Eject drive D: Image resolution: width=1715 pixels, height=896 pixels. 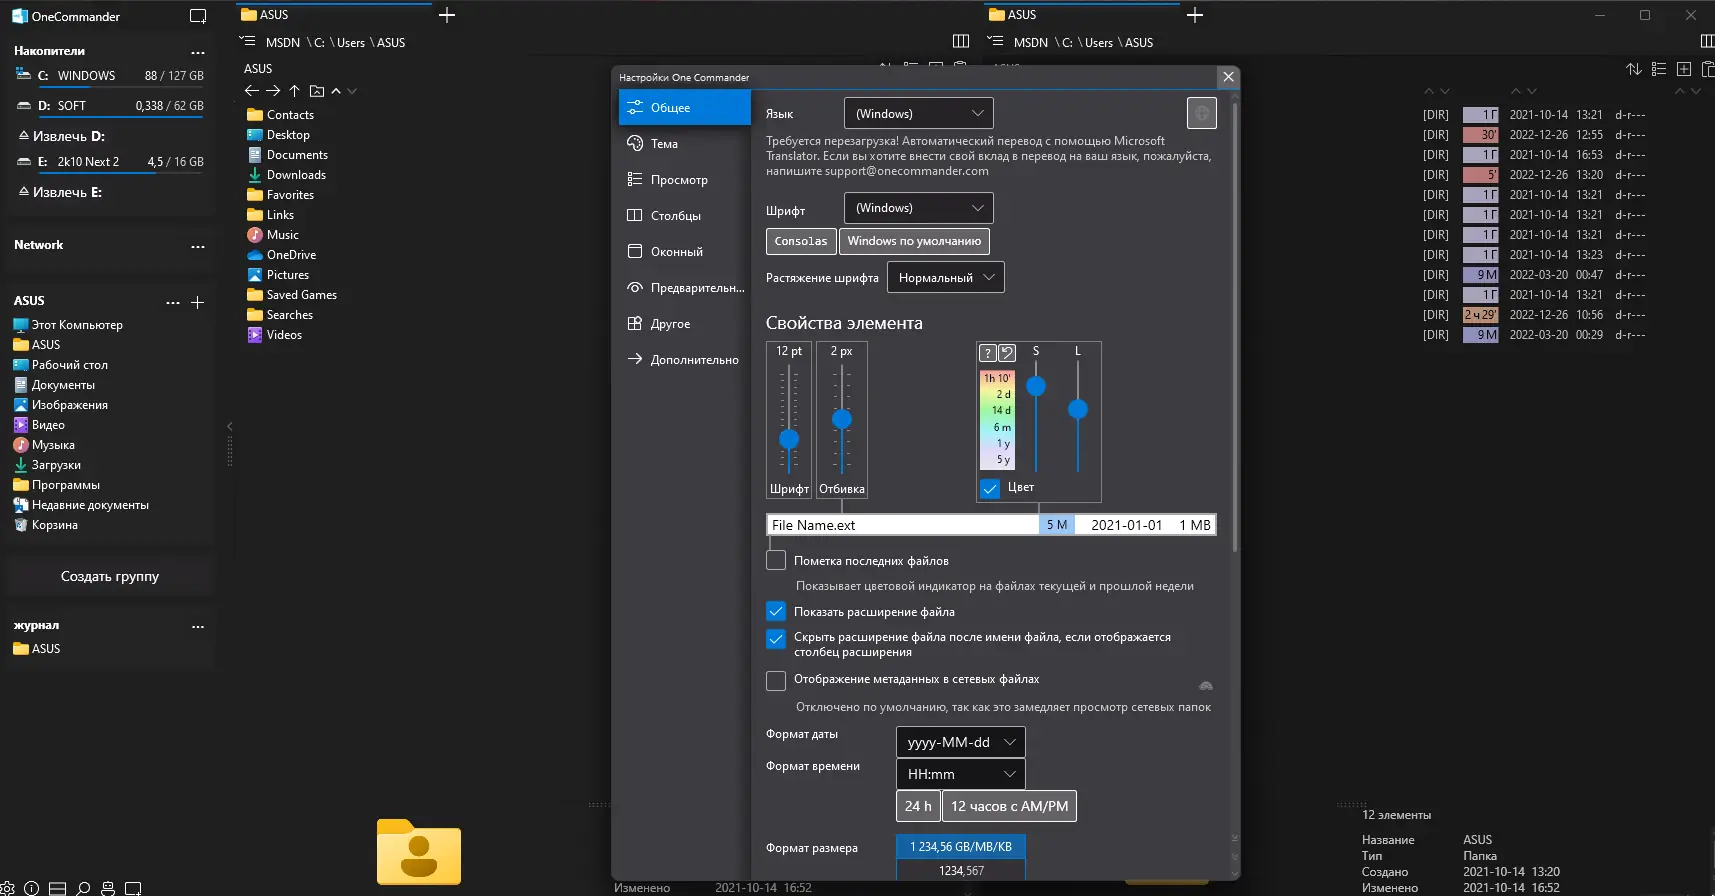point(61,136)
